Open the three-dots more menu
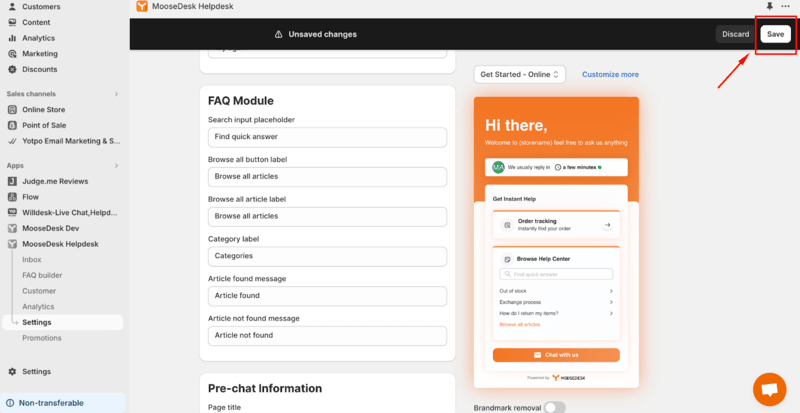Image resolution: width=800 pixels, height=413 pixels. click(x=786, y=6)
